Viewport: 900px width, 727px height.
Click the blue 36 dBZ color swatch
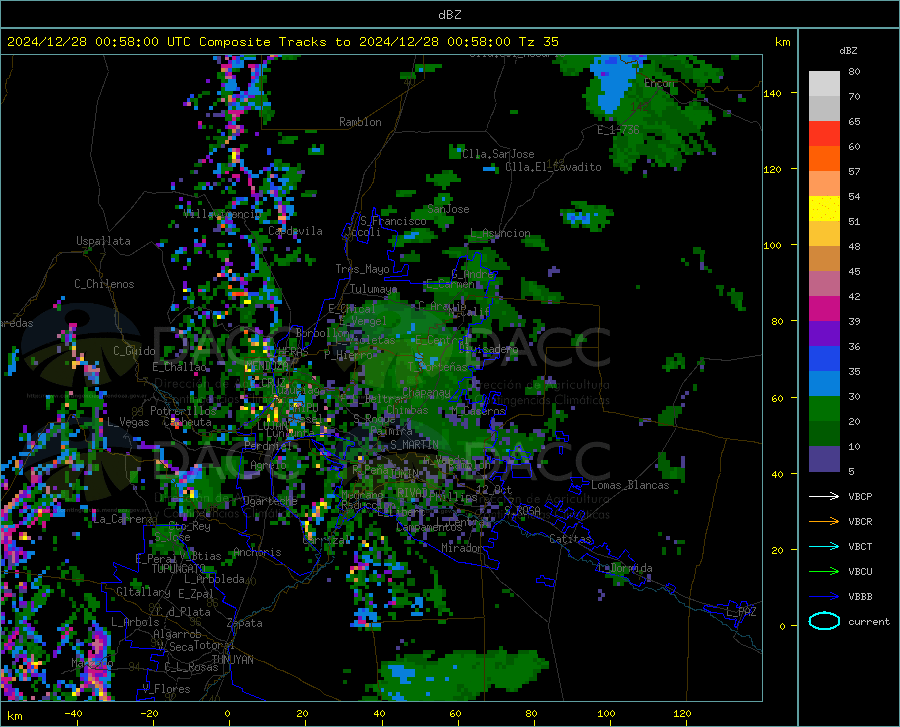824,359
